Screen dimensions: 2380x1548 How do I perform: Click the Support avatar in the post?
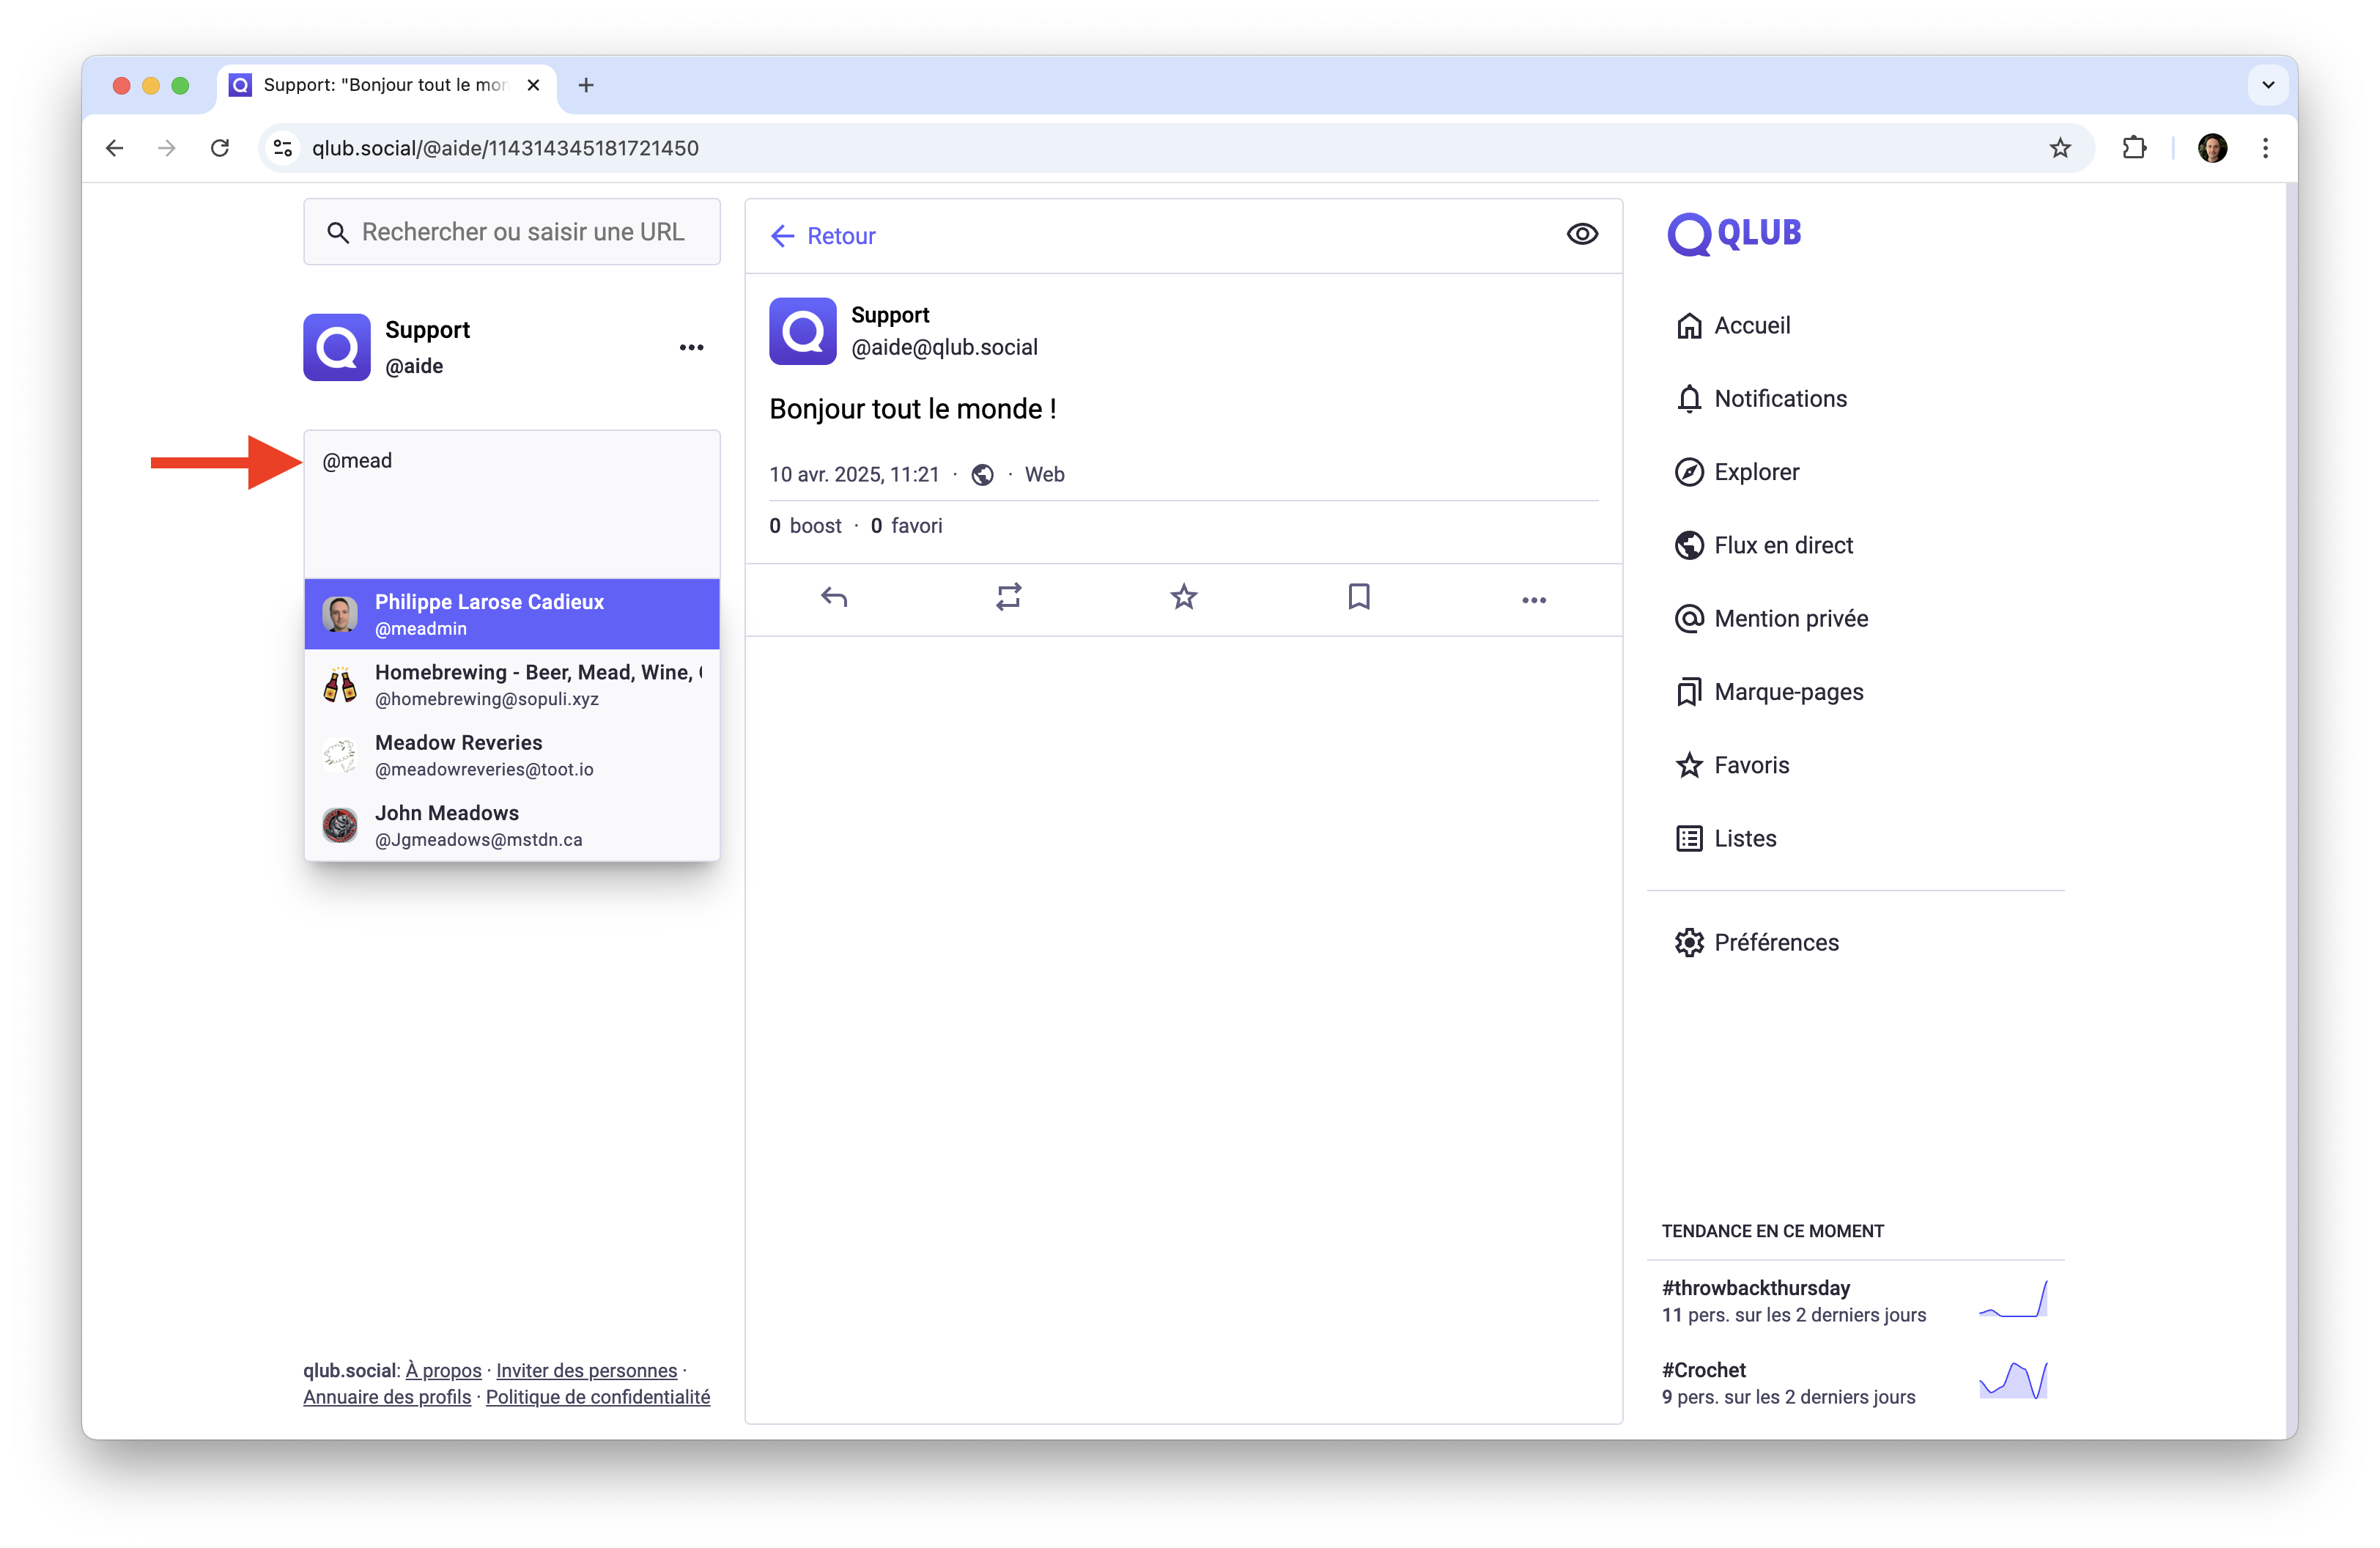pos(802,331)
